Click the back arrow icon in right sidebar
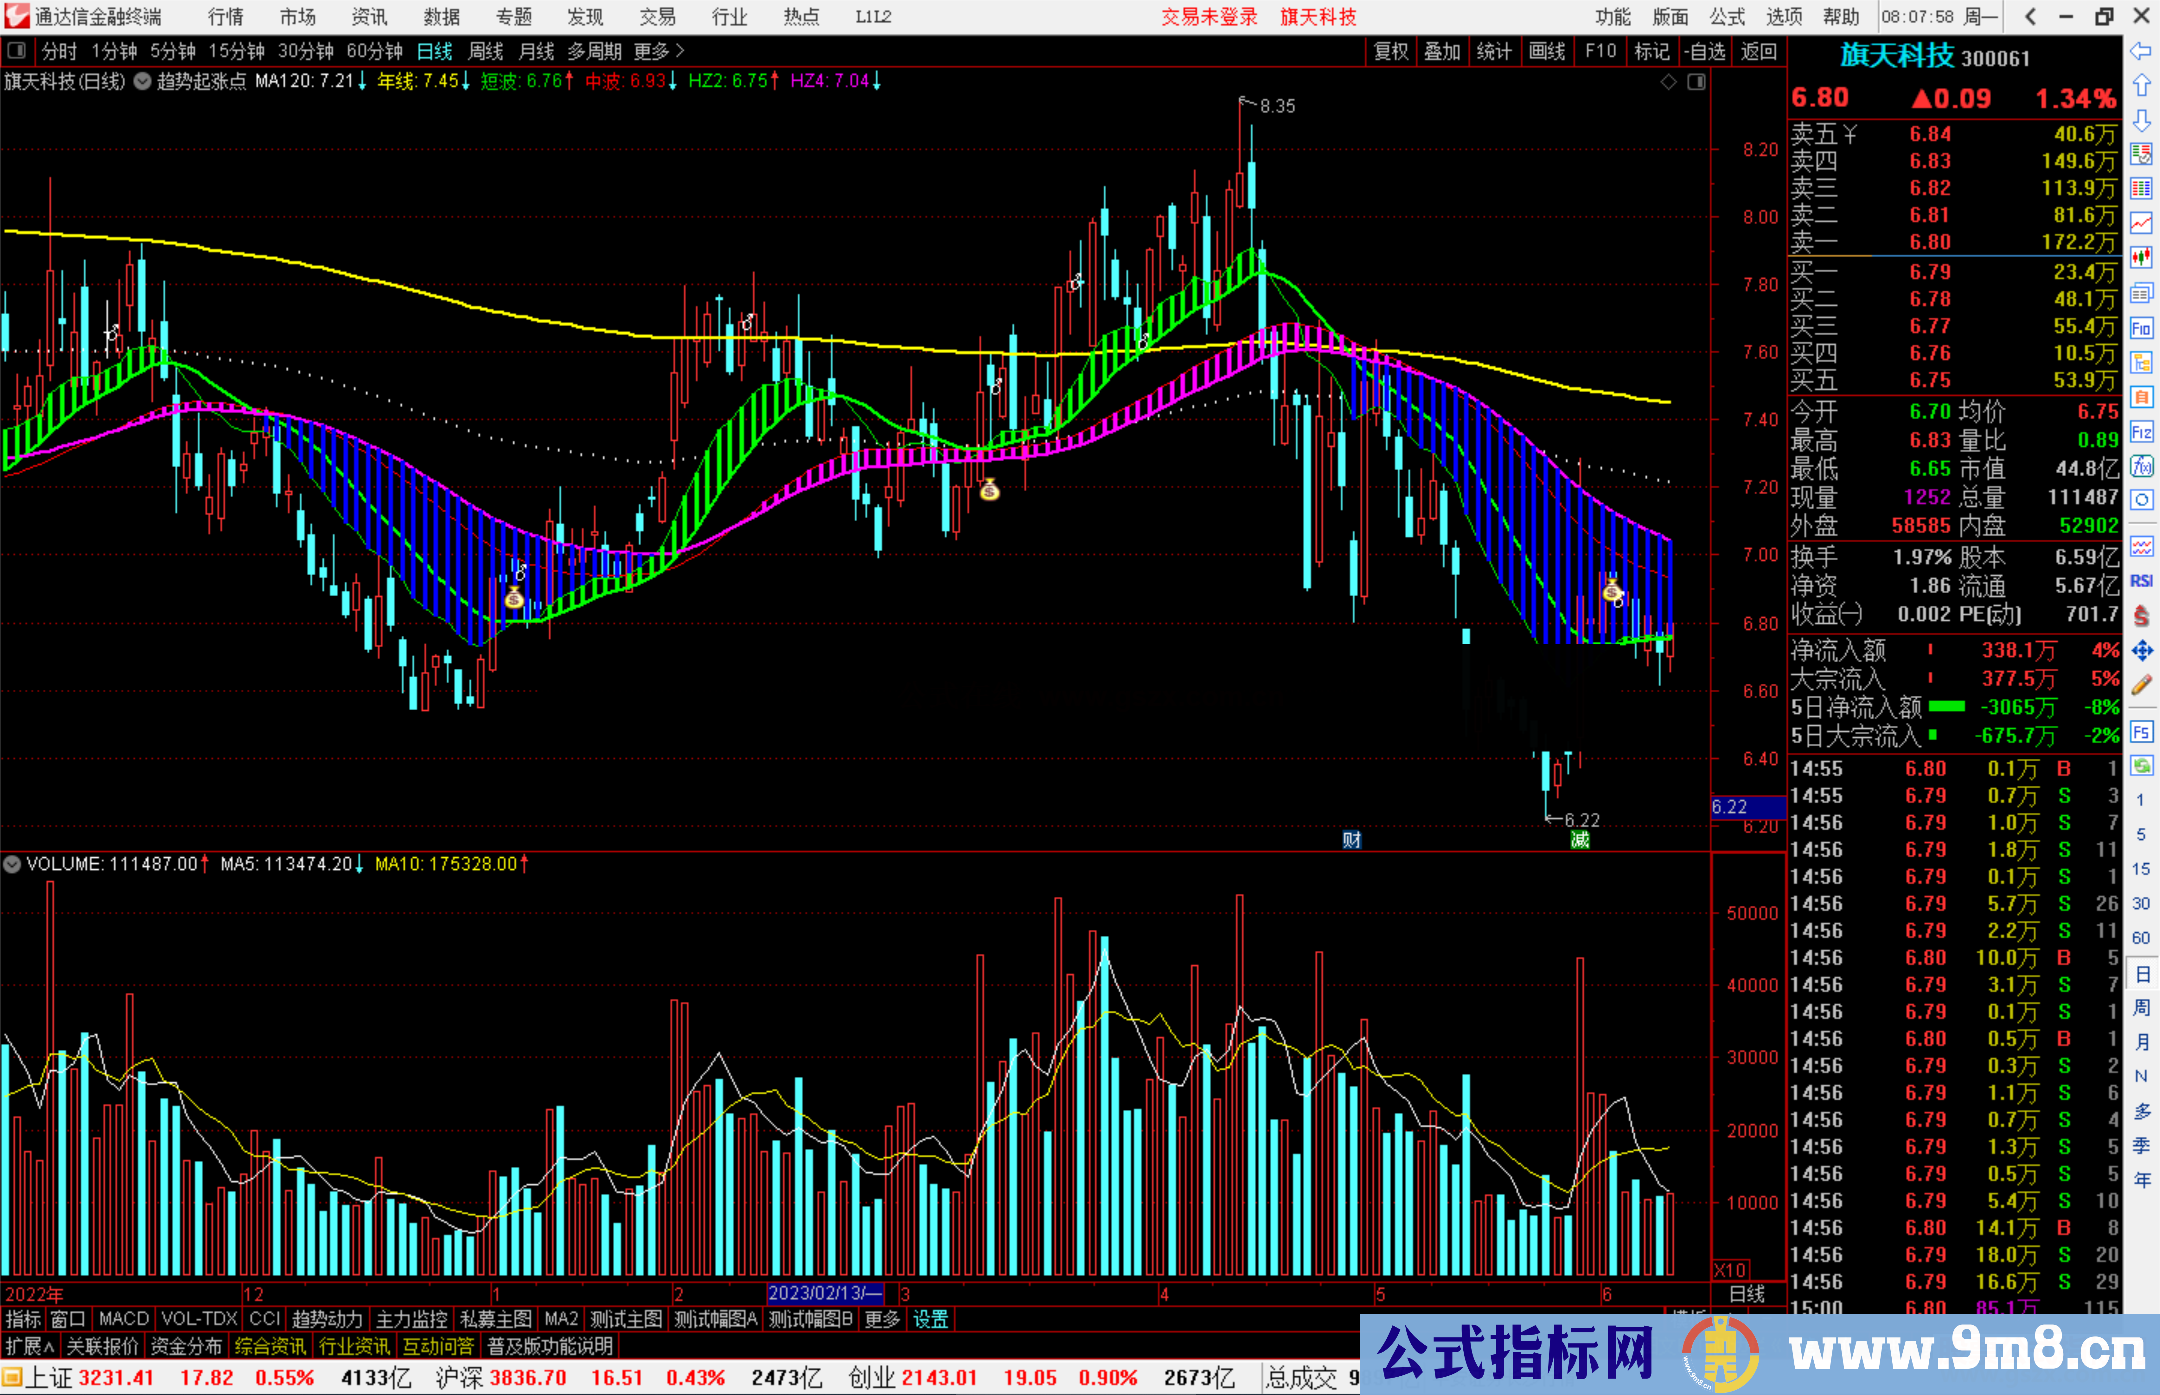2160x1395 pixels. click(2141, 51)
